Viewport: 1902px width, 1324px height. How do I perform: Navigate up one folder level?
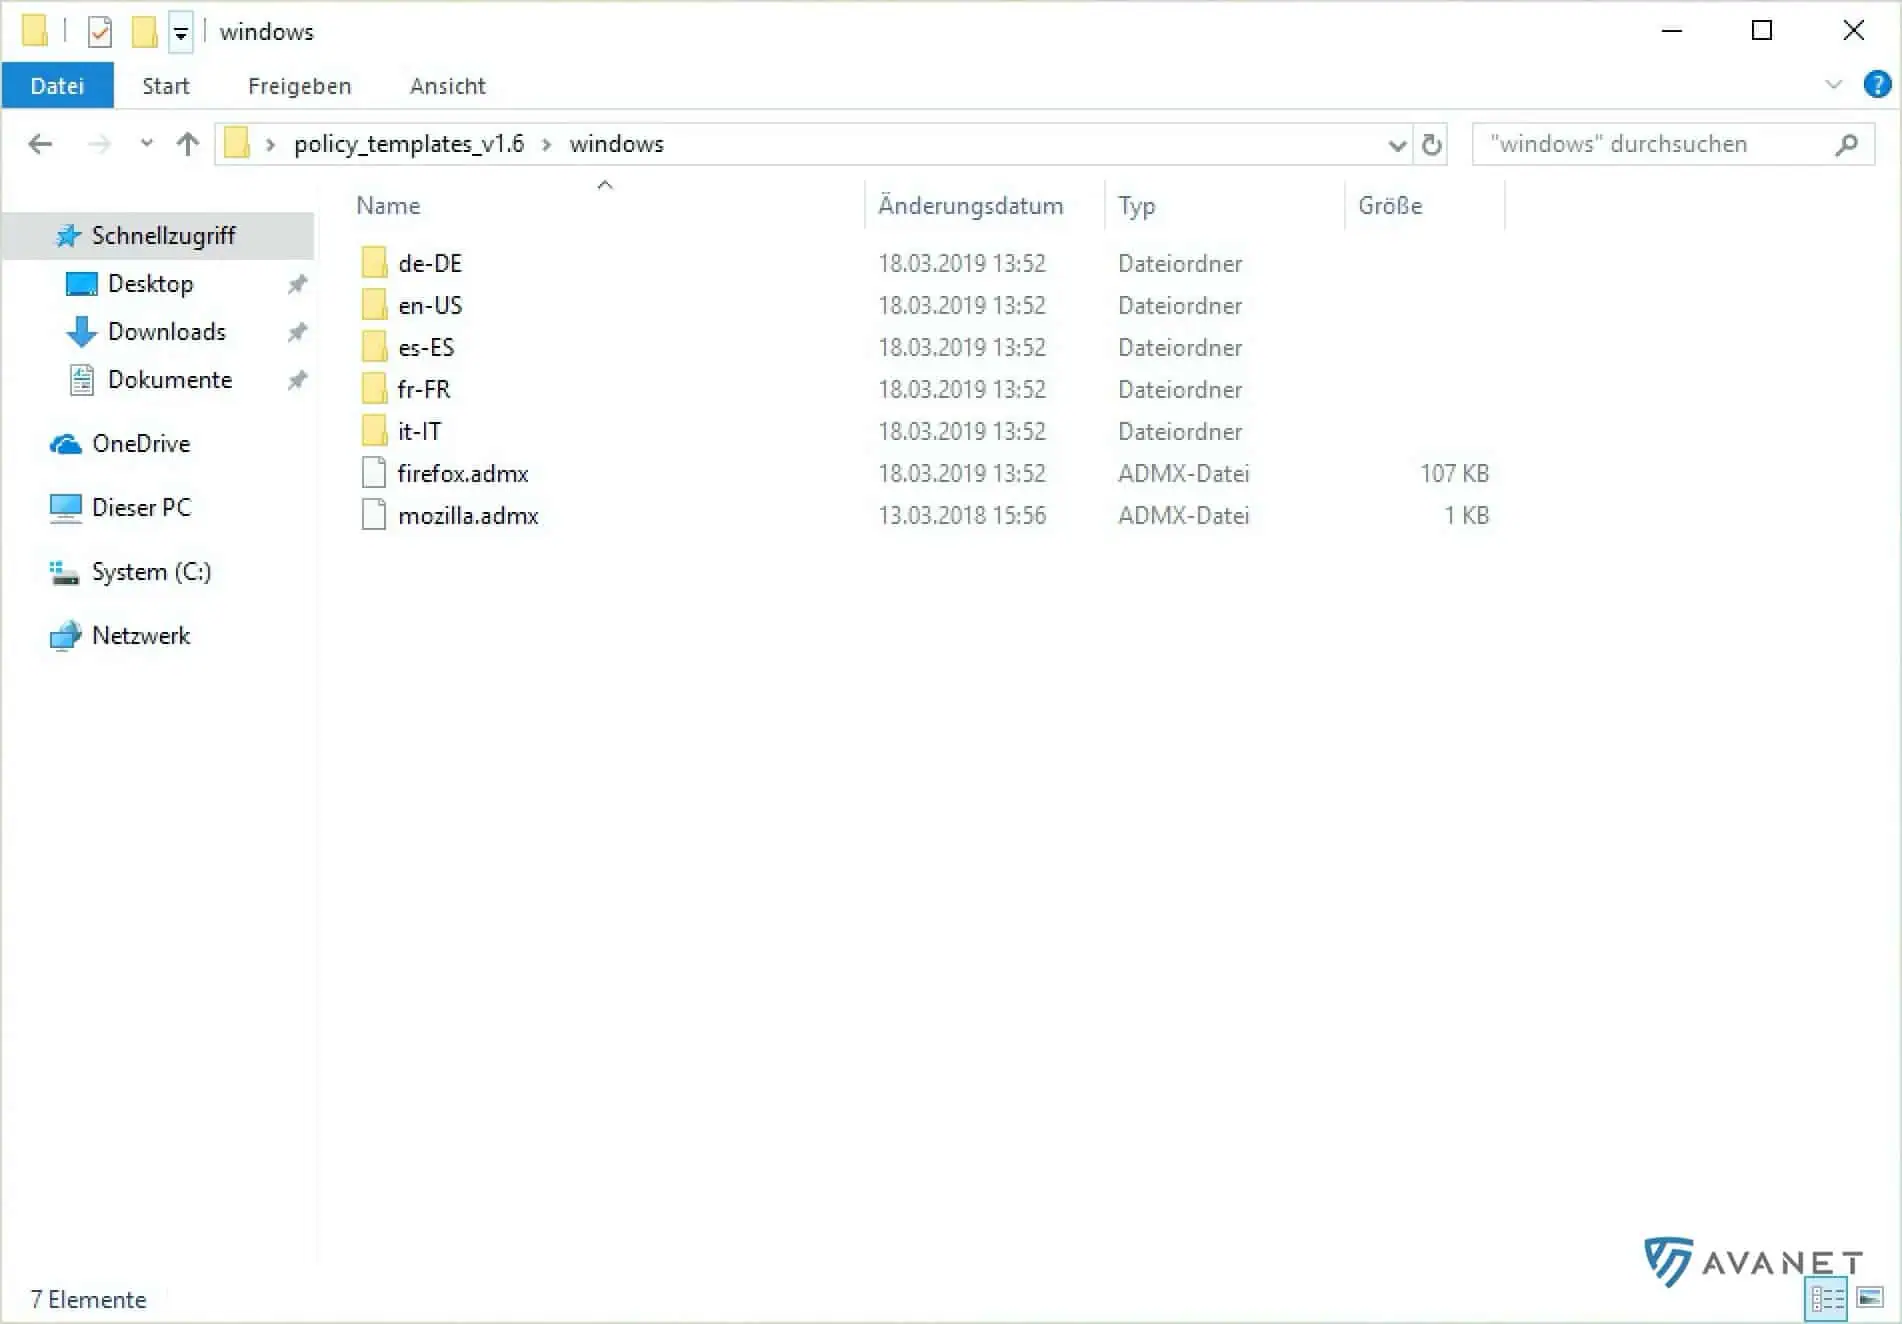(x=187, y=144)
